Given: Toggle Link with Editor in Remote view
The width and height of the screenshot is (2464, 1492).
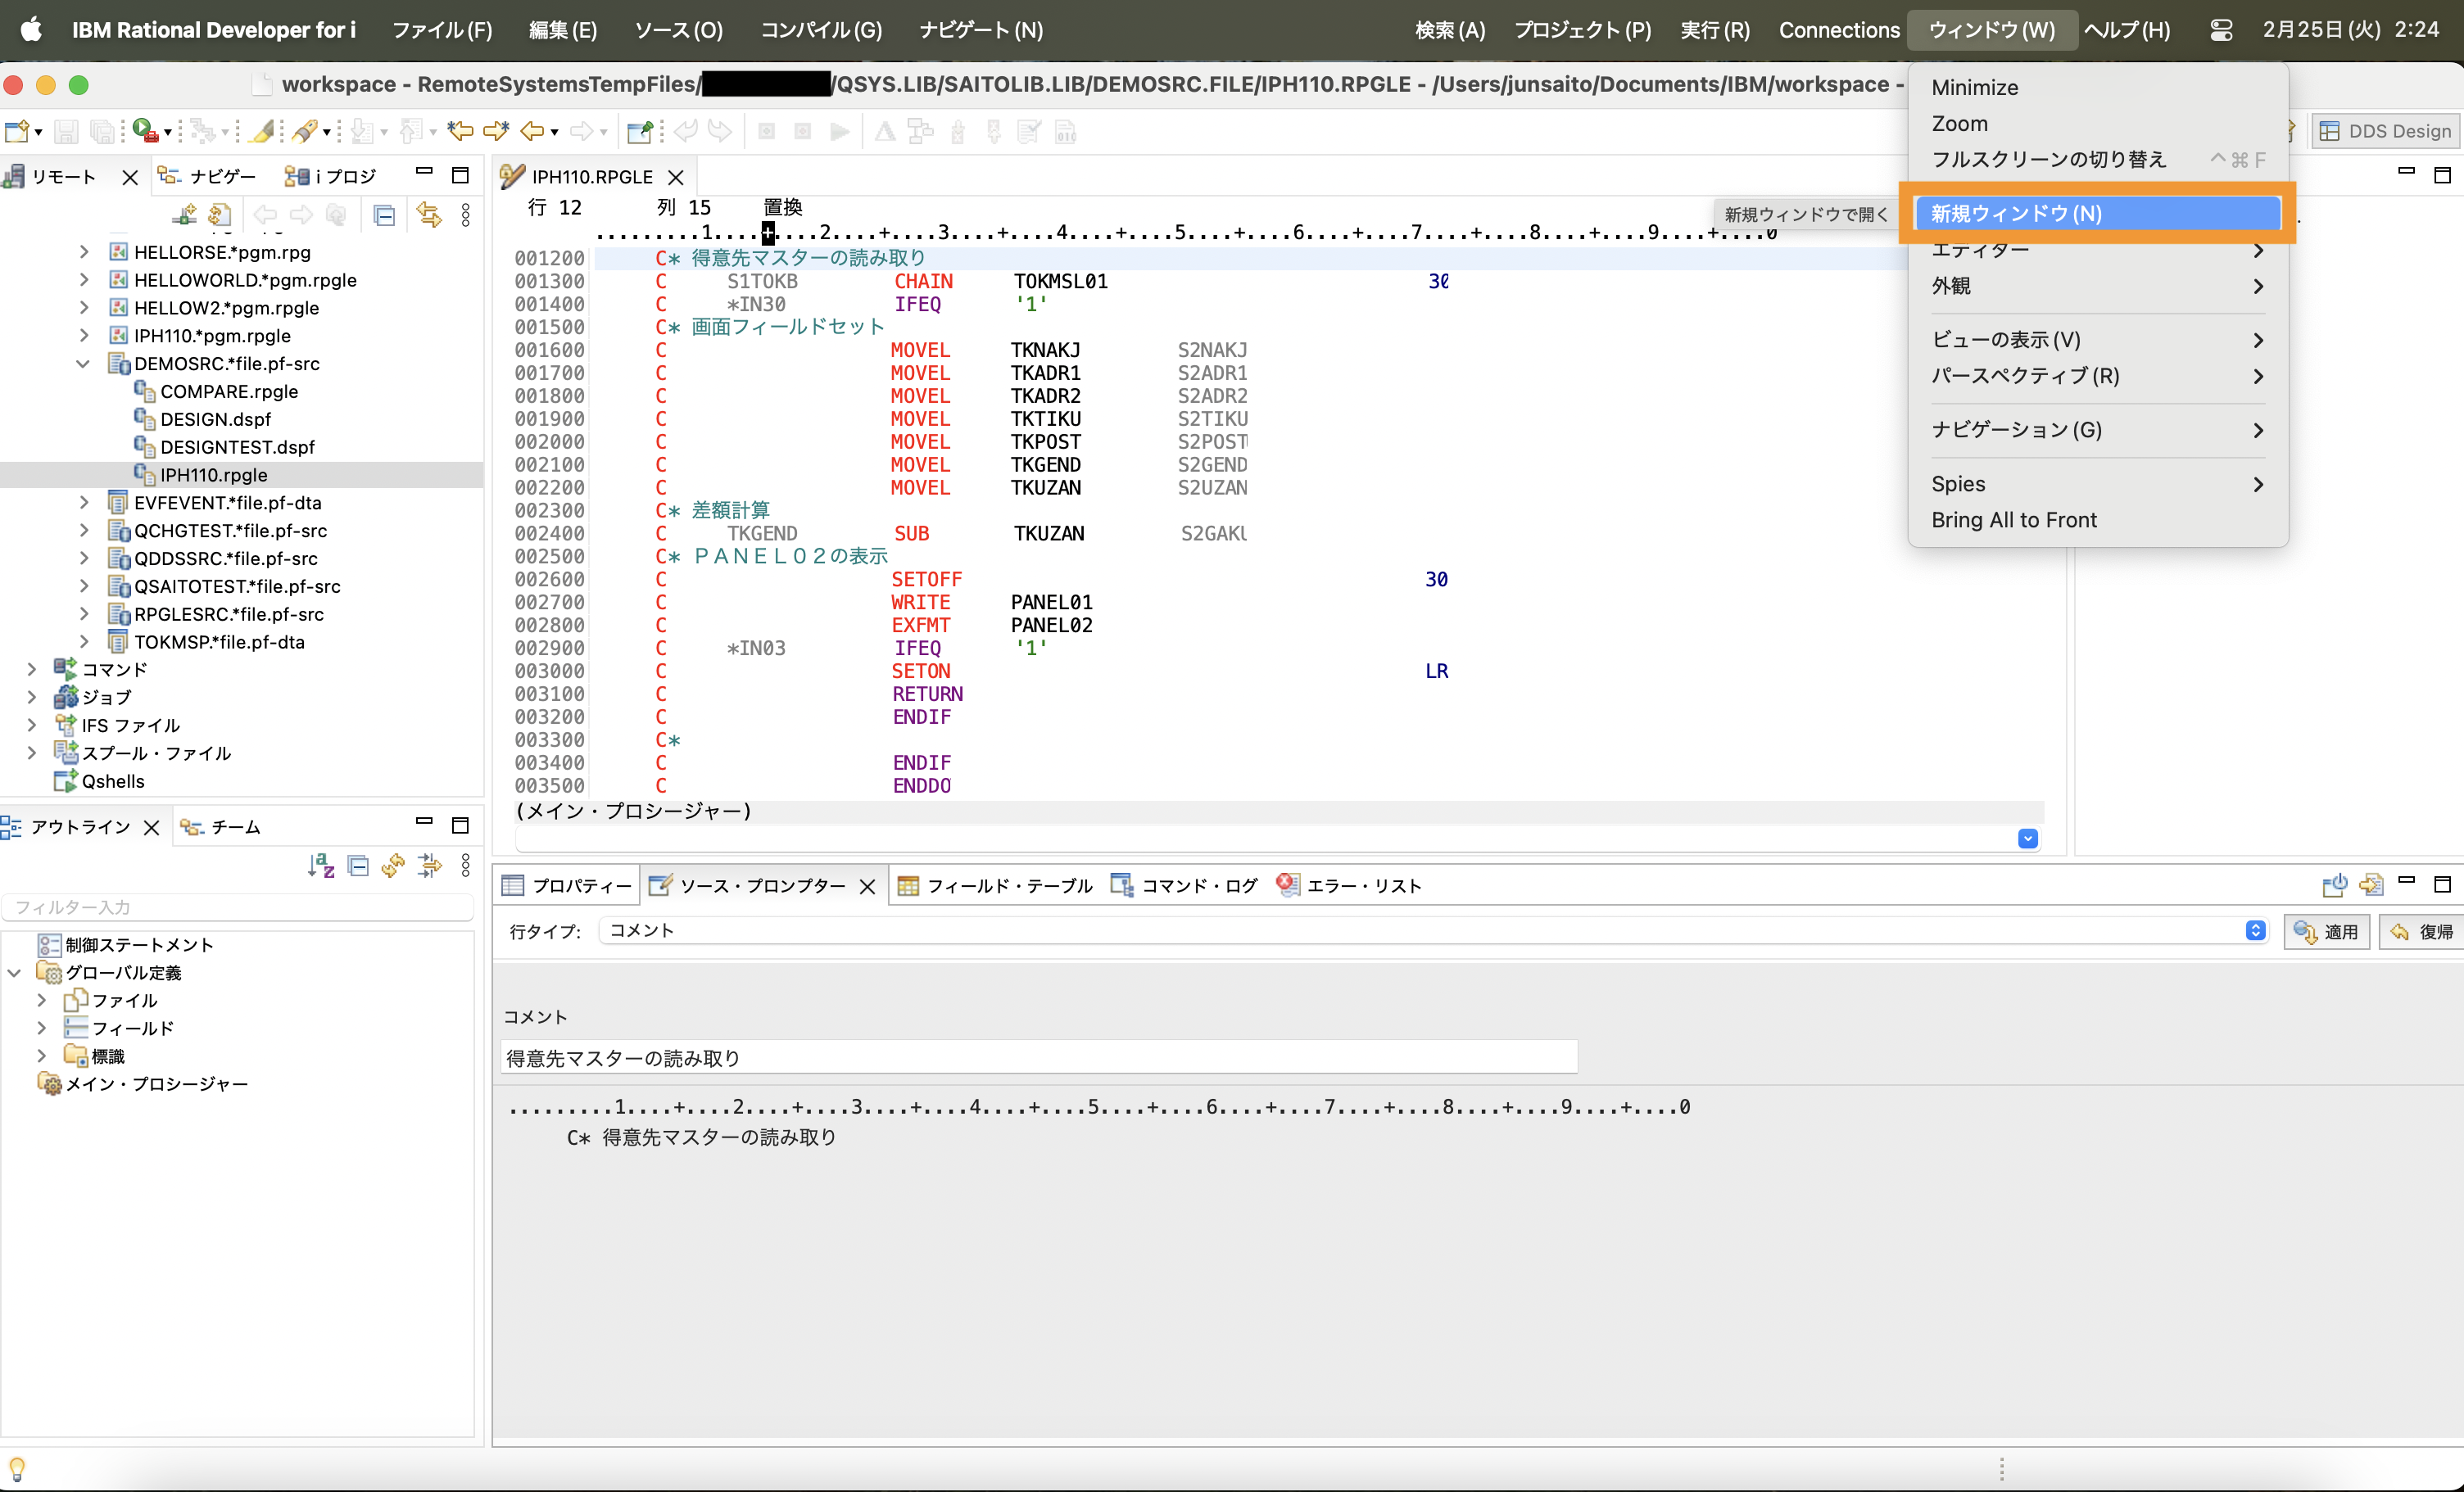Looking at the screenshot, I should pos(429,215).
